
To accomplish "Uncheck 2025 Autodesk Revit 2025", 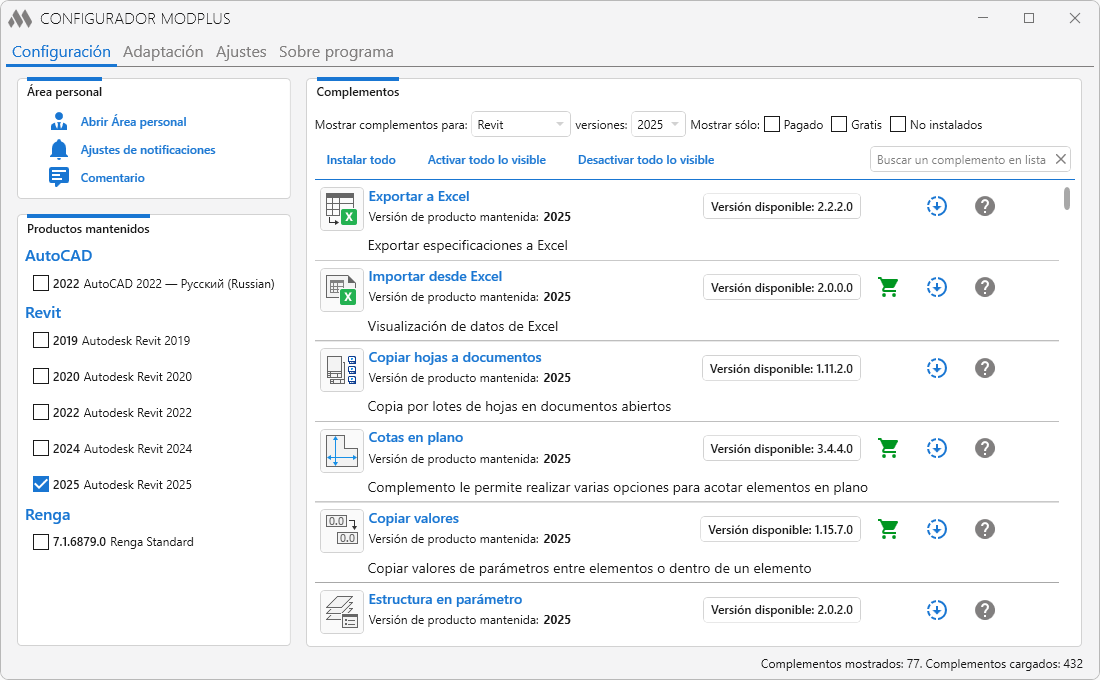I will (41, 484).
